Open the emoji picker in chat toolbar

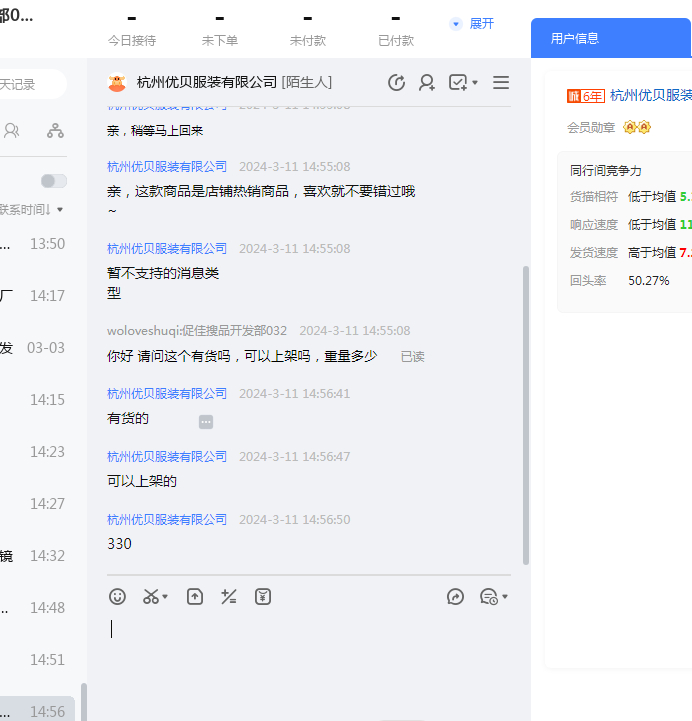[117, 597]
